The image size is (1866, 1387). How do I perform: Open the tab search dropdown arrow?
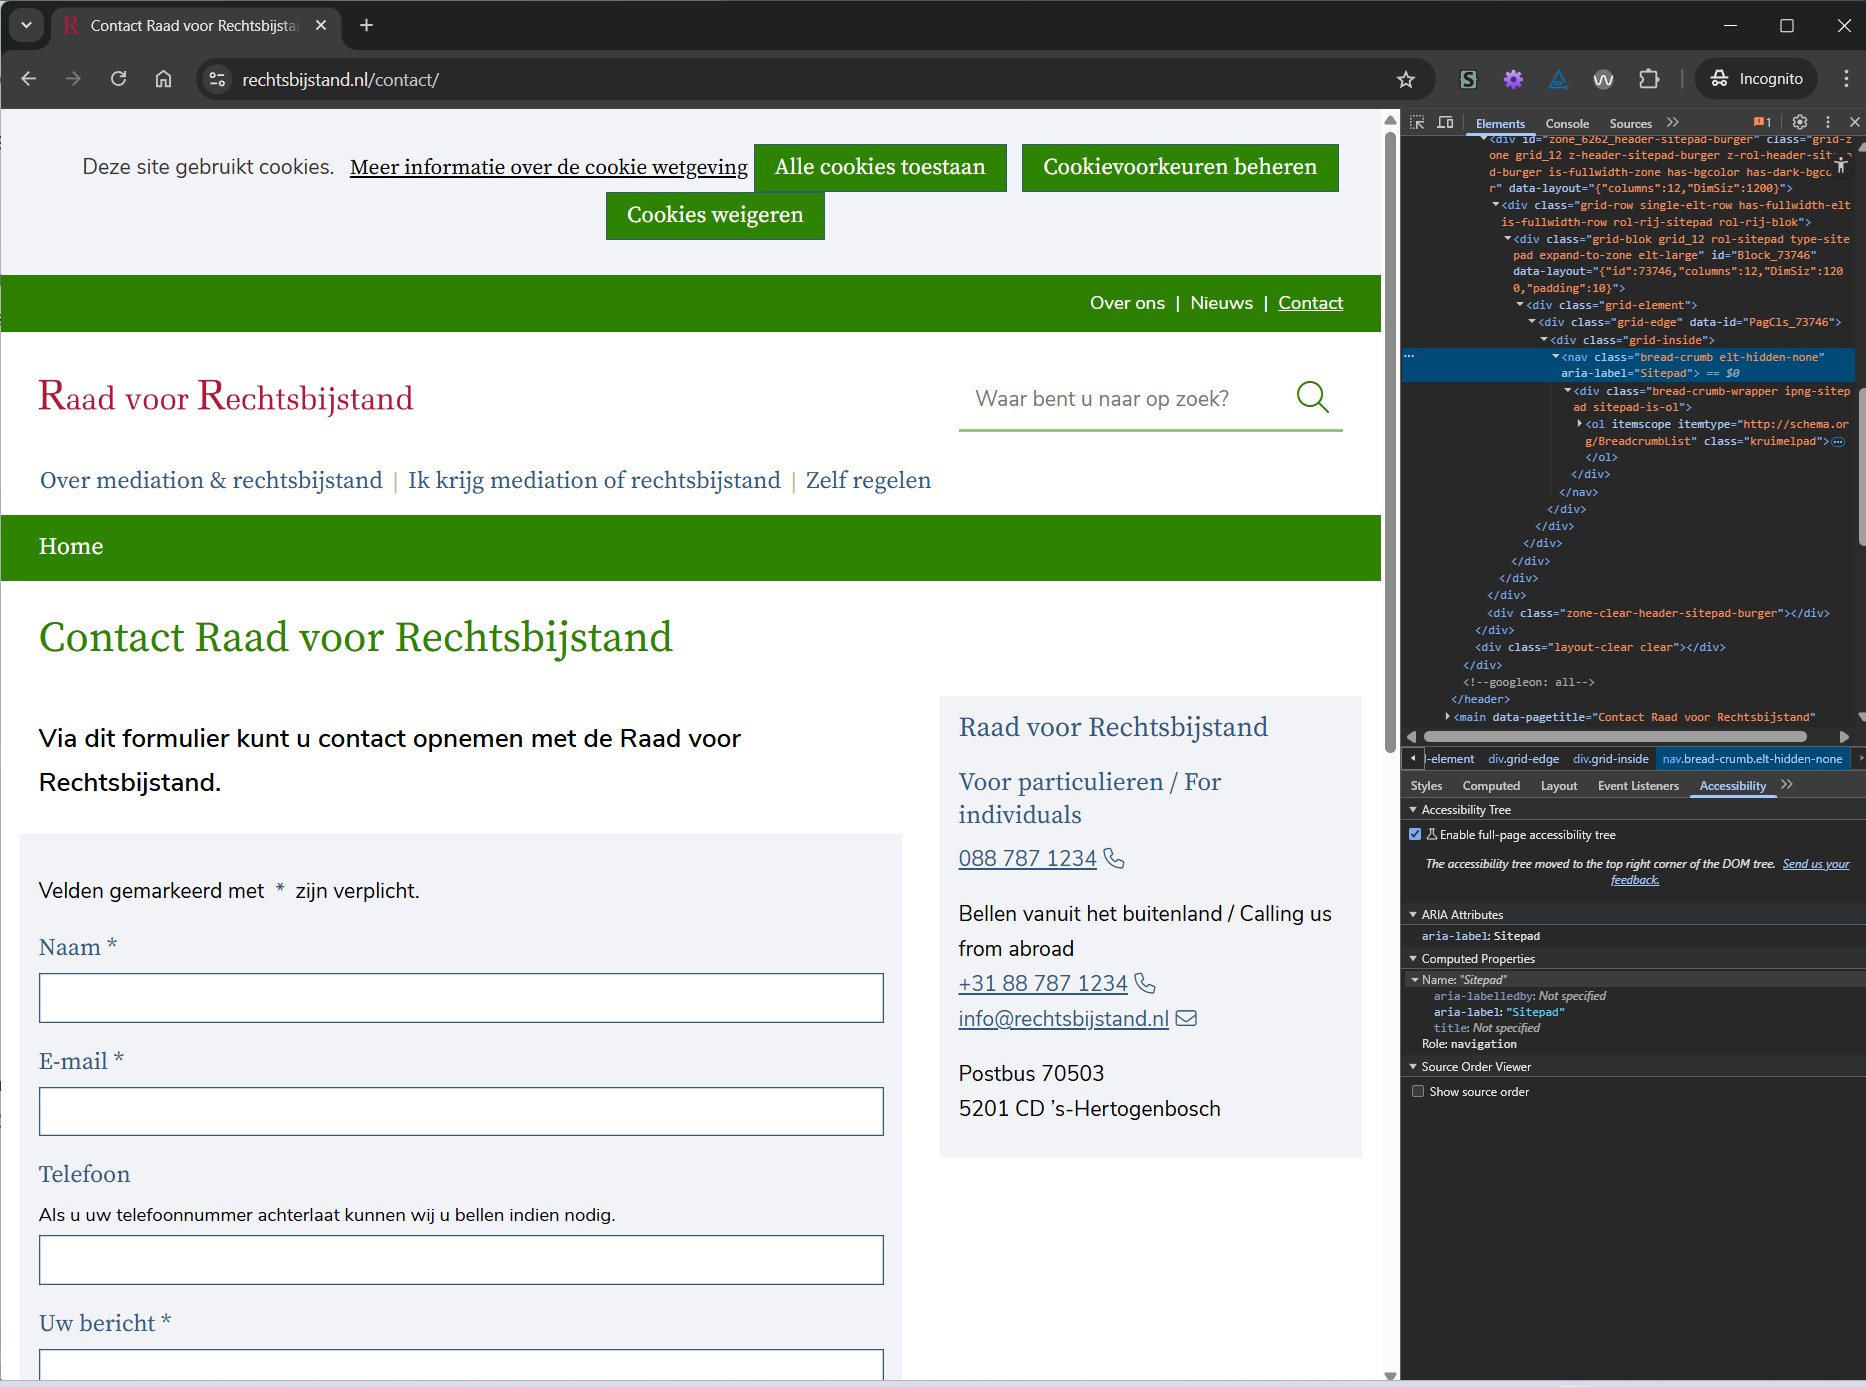(x=27, y=25)
